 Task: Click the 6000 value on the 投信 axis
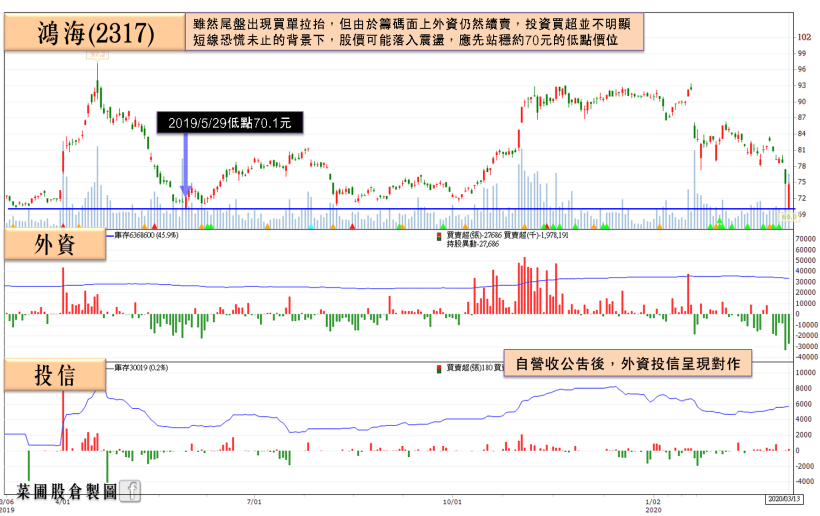coord(804,404)
